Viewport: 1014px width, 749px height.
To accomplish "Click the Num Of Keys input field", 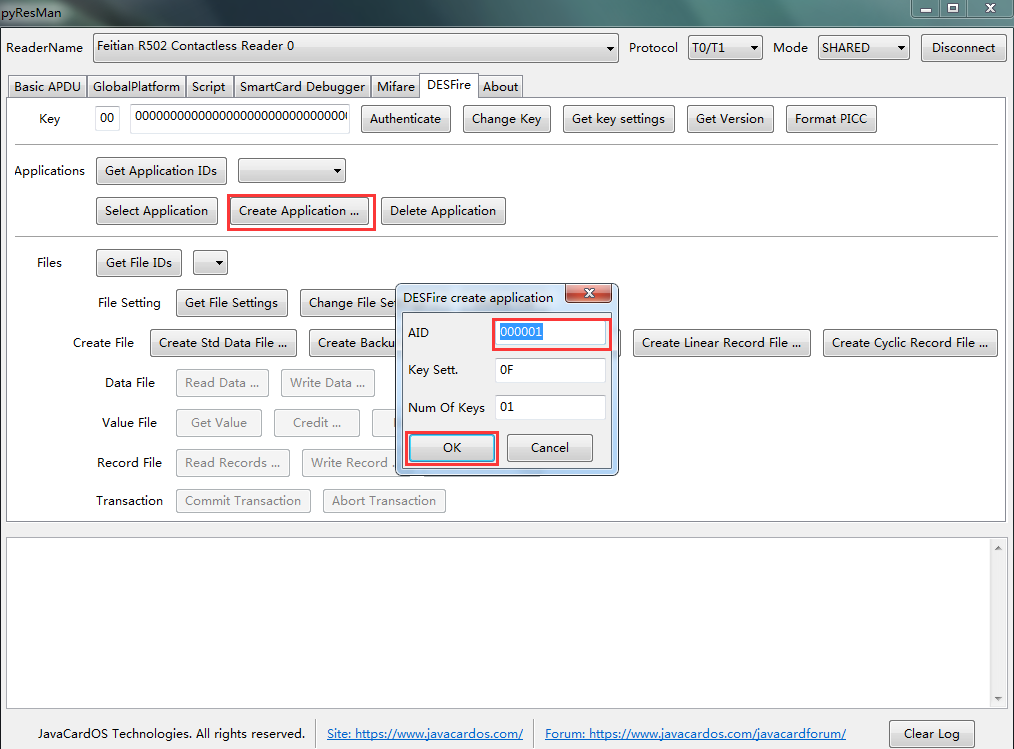I will tap(550, 407).
